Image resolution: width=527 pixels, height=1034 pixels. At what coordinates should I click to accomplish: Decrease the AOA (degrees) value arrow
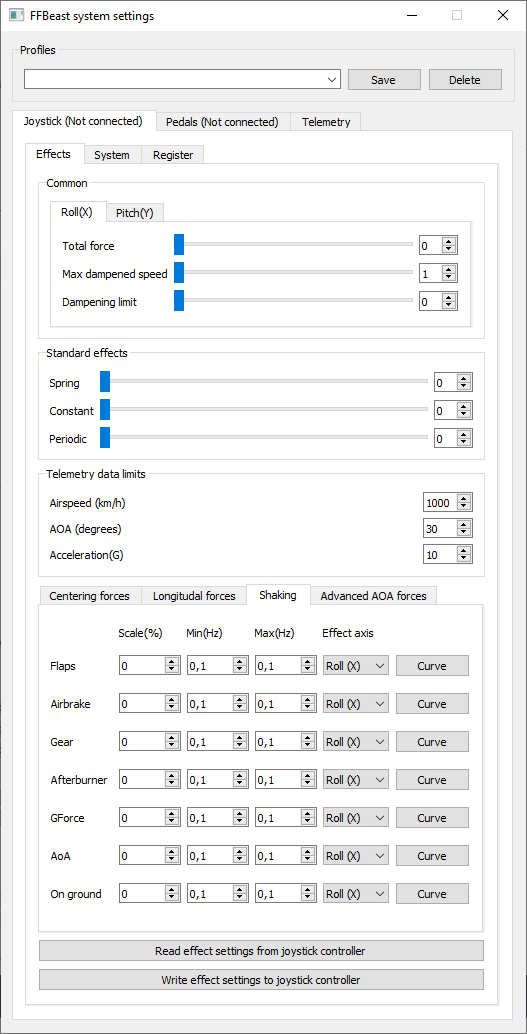click(464, 533)
